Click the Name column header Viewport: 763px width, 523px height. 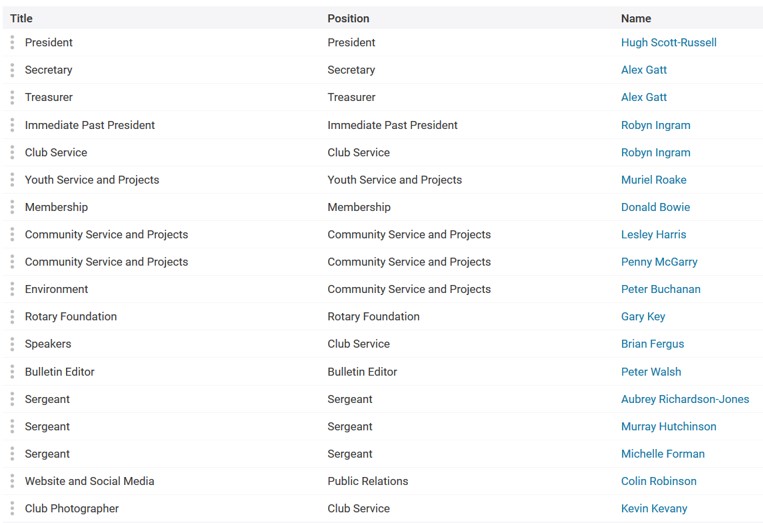(636, 18)
